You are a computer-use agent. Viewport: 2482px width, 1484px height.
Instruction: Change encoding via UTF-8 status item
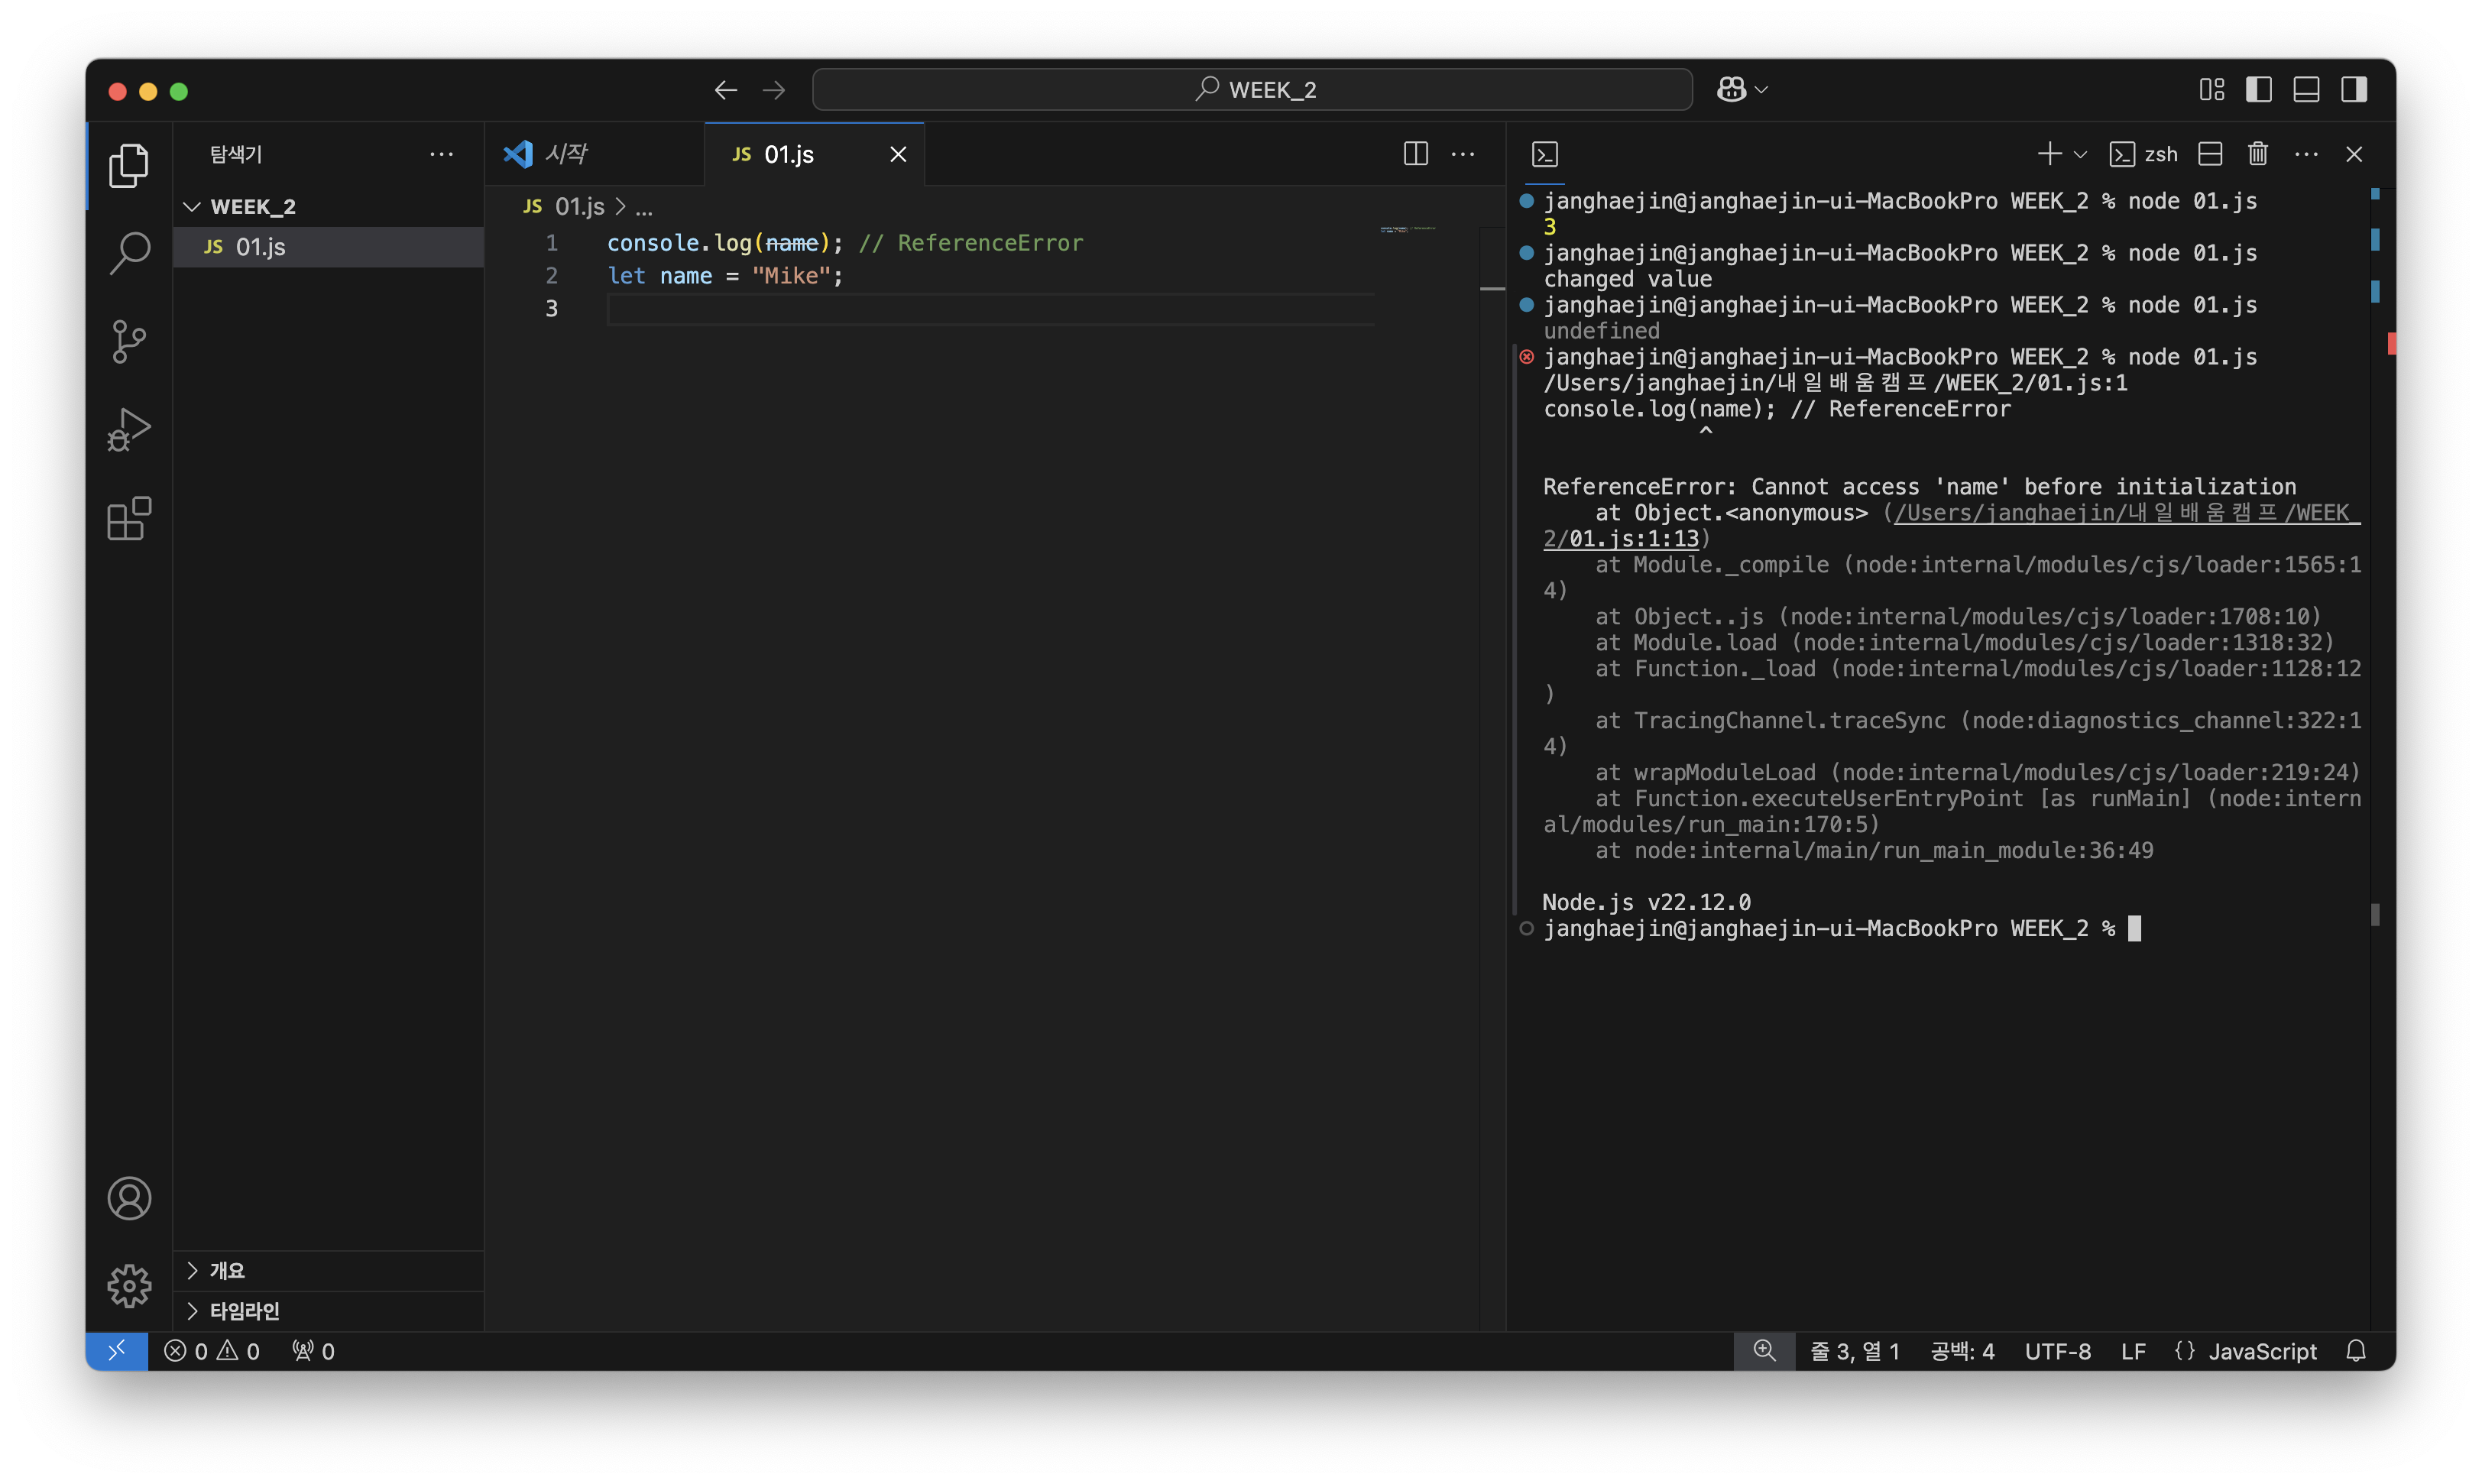2057,1351
